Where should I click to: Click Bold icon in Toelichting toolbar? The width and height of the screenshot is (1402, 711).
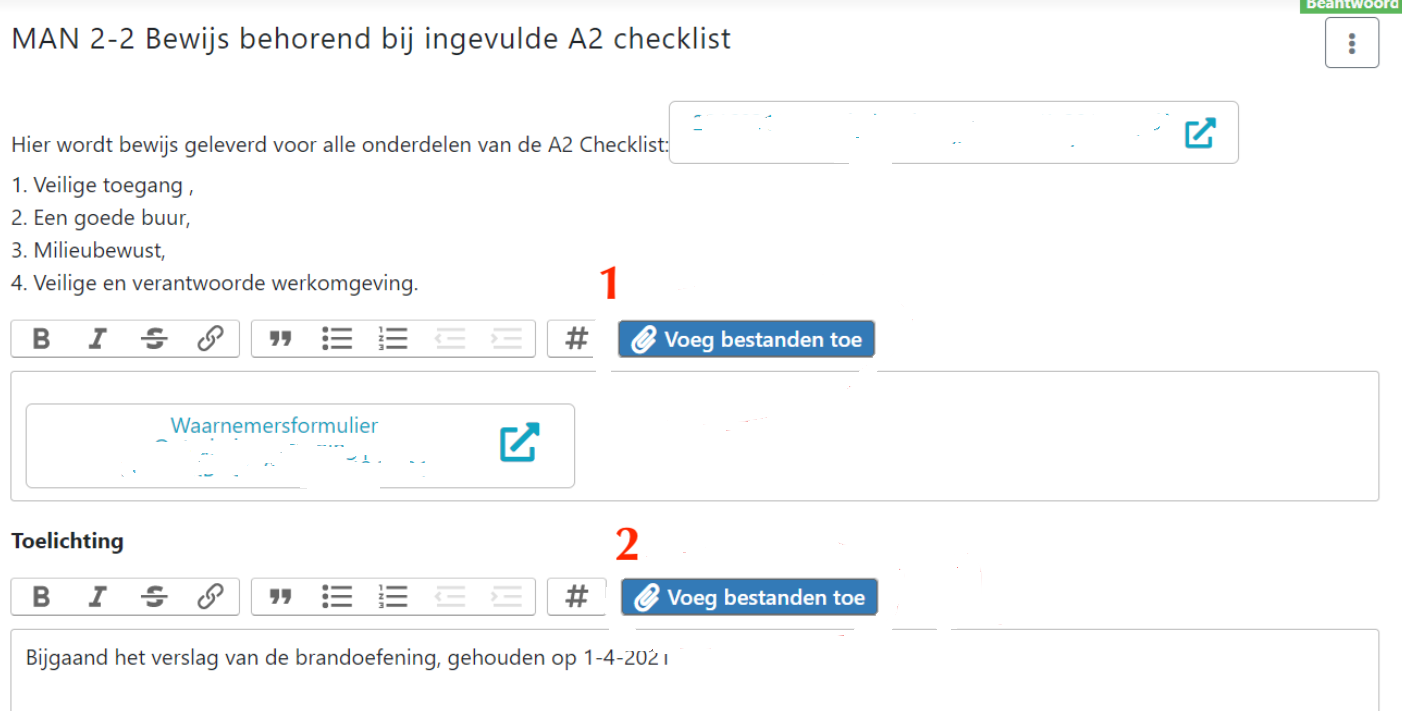tap(41, 597)
